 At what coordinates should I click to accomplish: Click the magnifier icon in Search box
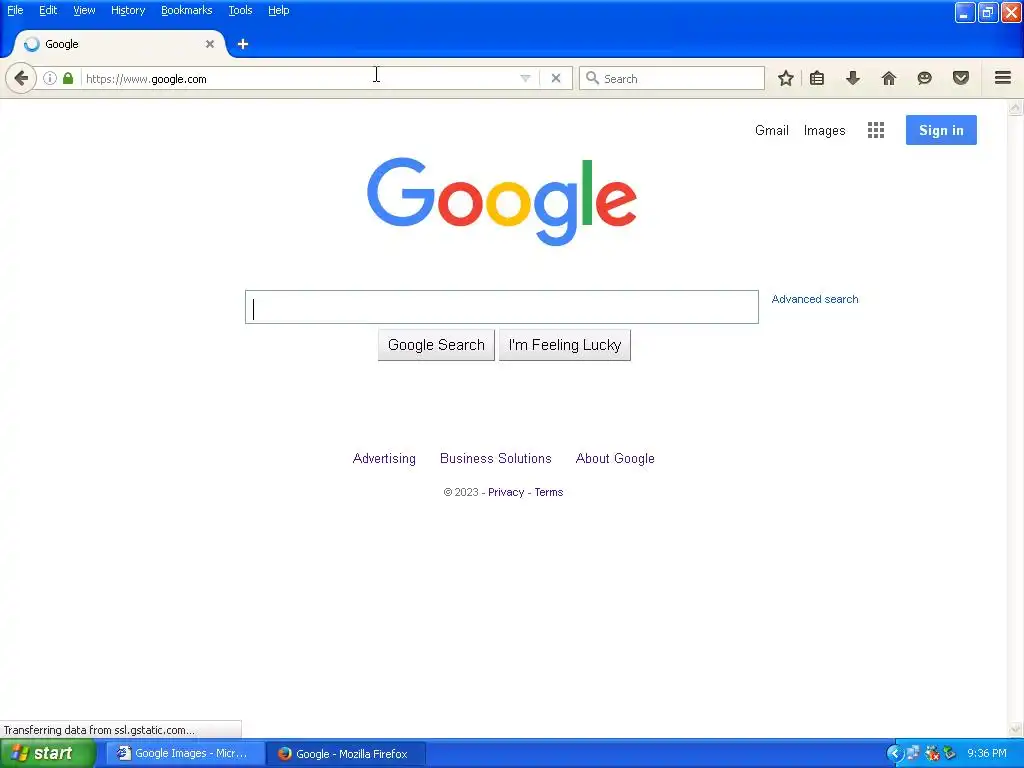[592, 78]
